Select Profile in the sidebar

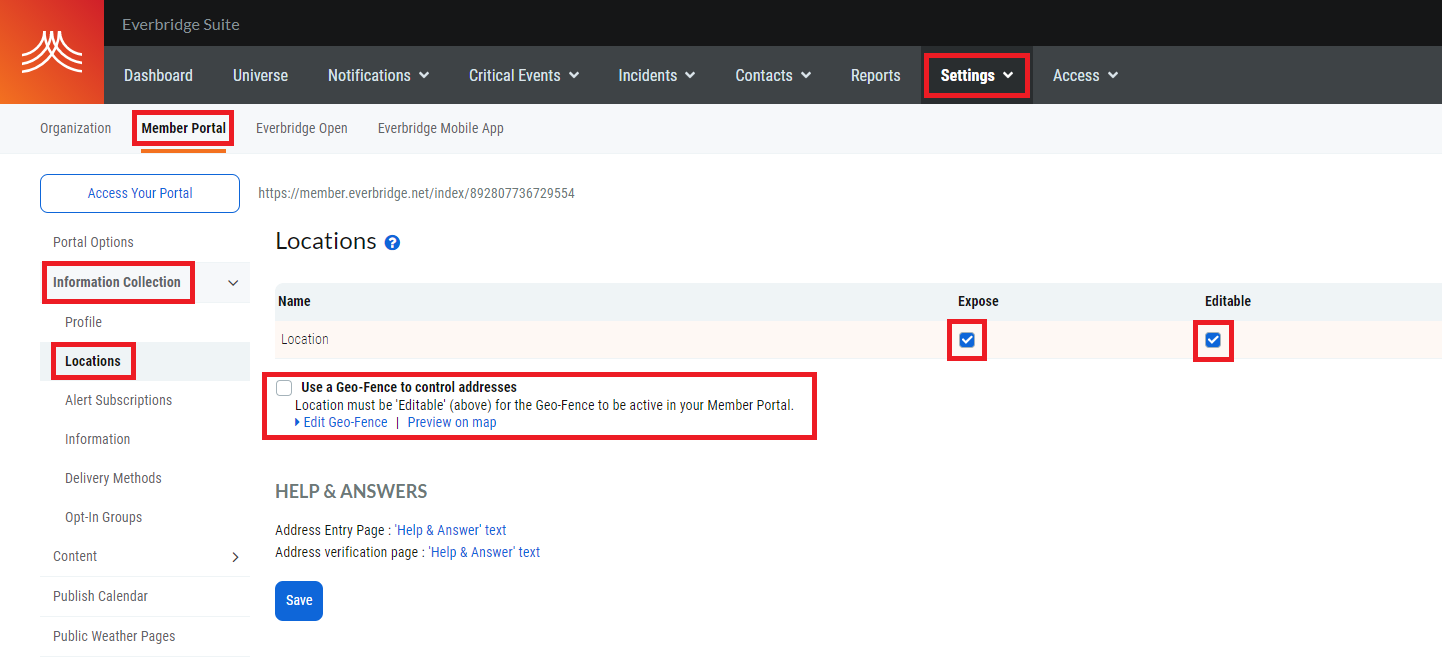pos(83,322)
